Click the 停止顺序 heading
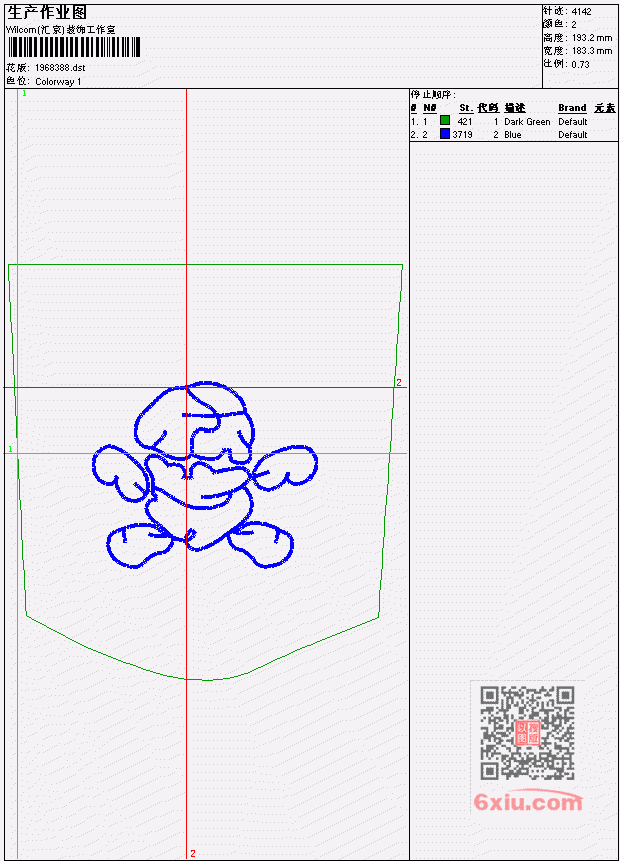 (433, 94)
